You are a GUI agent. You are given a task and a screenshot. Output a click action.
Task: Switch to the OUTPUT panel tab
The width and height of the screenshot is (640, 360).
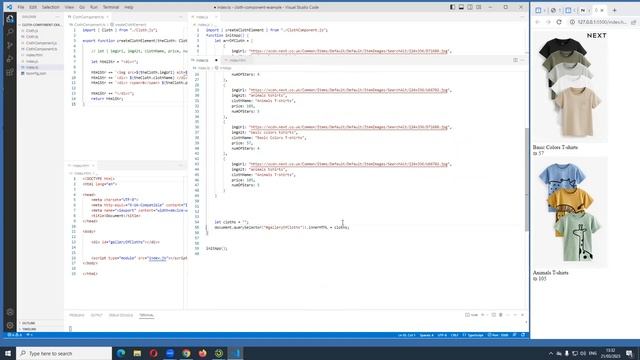tap(96, 316)
